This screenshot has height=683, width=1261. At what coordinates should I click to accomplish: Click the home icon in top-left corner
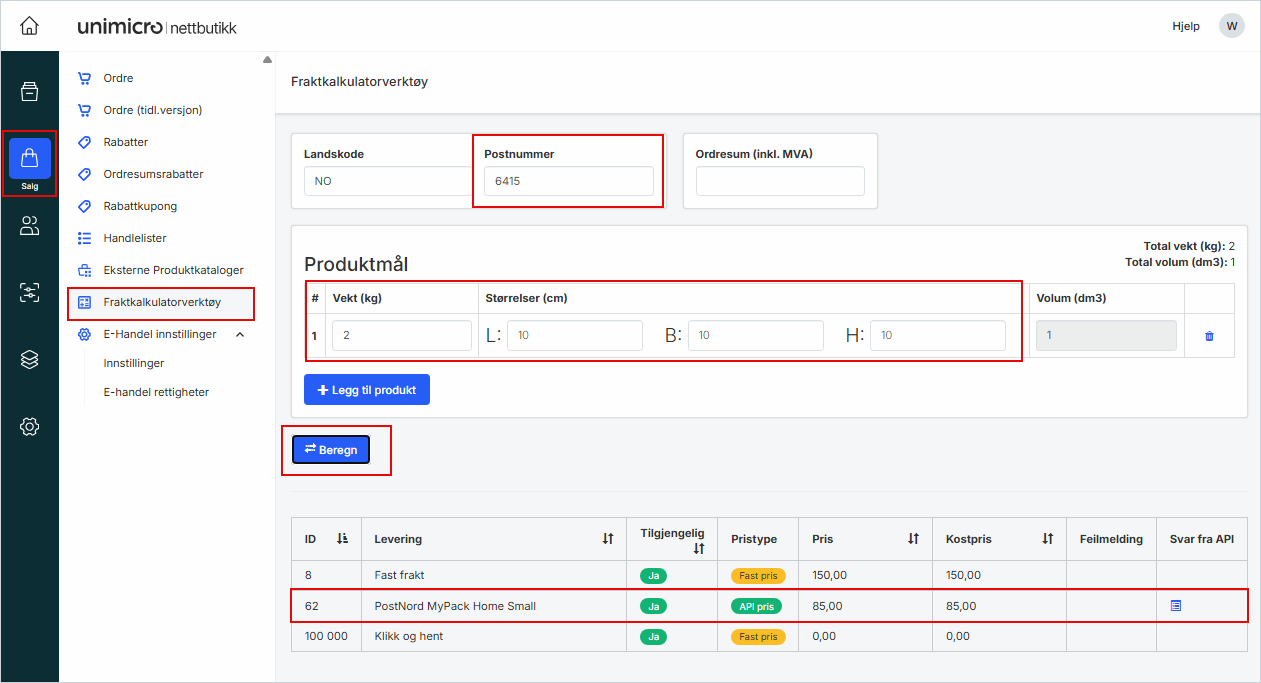[29, 26]
